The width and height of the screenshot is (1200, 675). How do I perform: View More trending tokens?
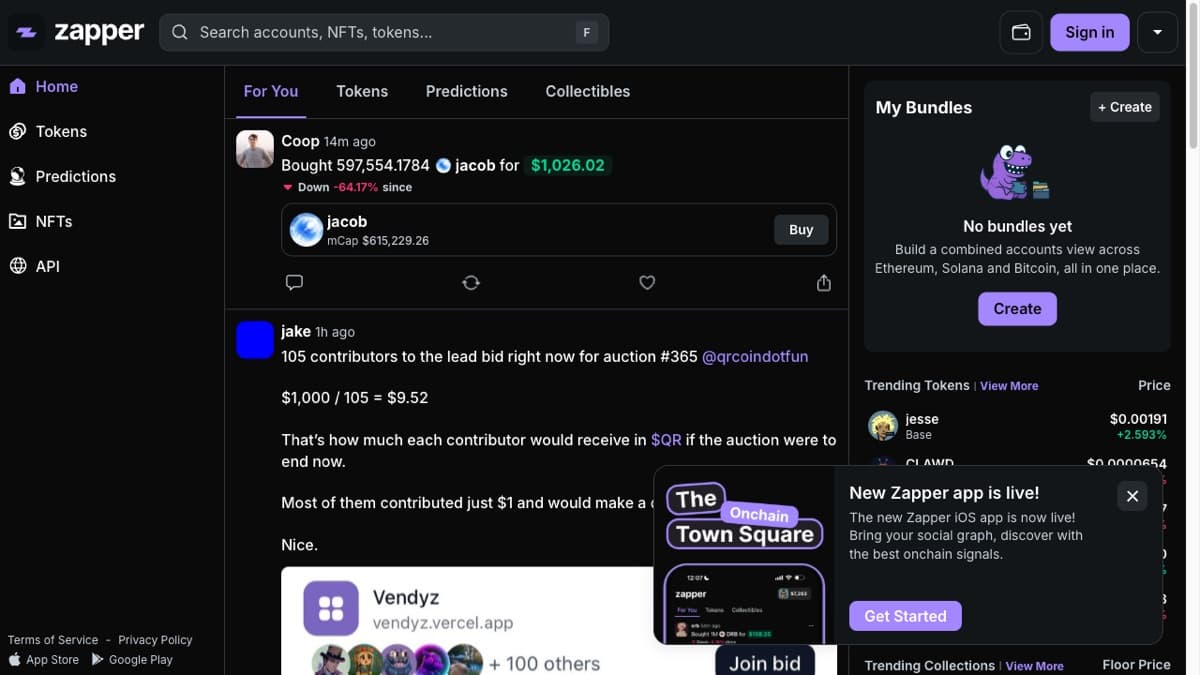coord(1009,385)
